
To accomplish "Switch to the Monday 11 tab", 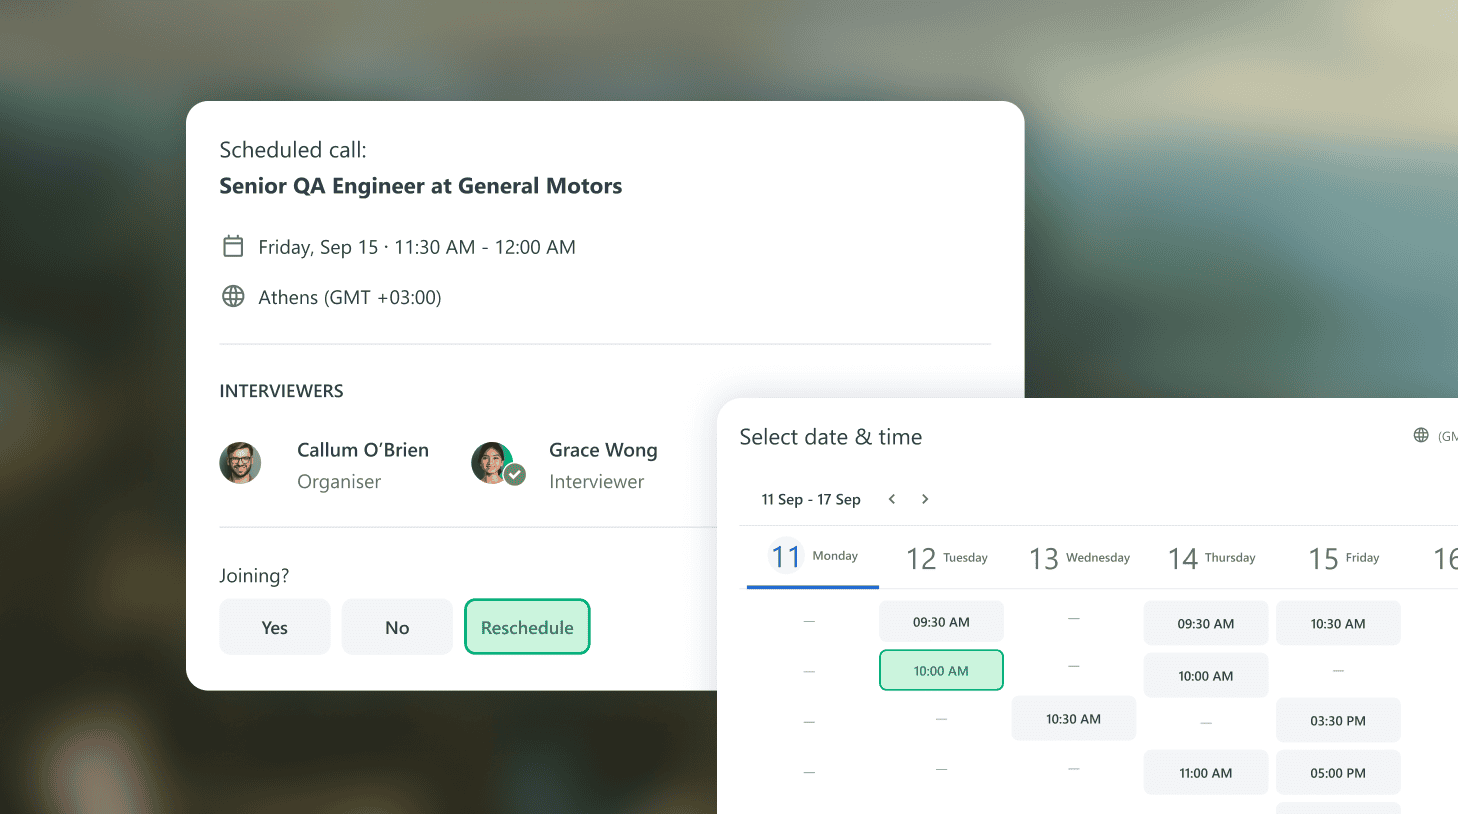I will click(813, 557).
